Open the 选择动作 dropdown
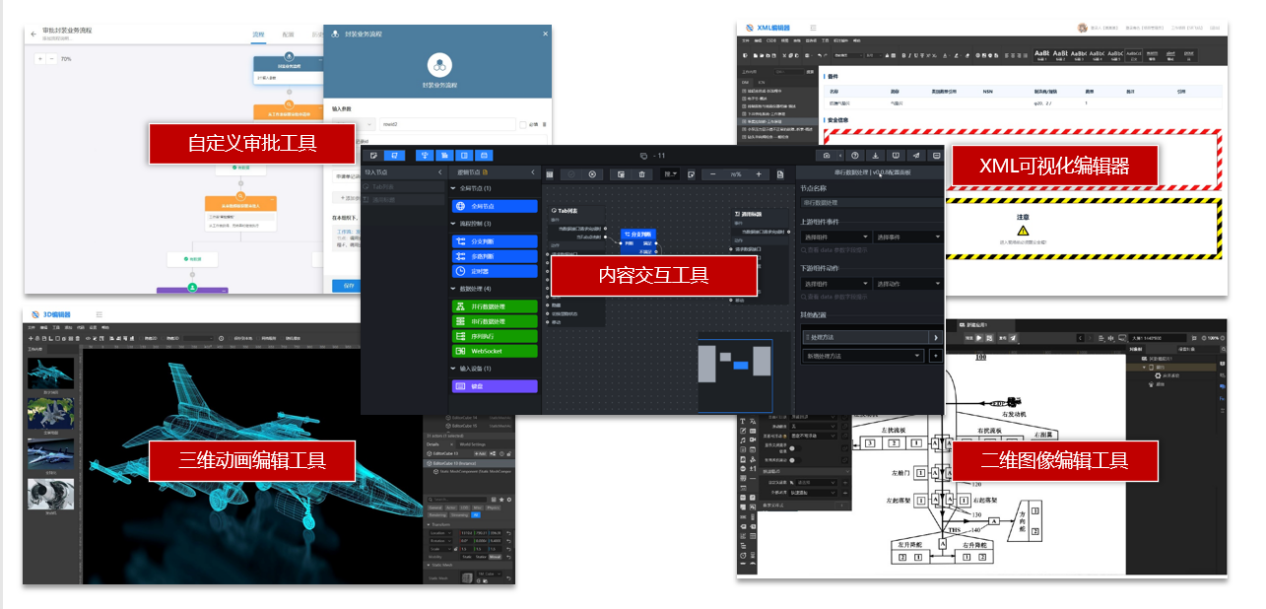The height and width of the screenshot is (609, 1266). pos(907,284)
